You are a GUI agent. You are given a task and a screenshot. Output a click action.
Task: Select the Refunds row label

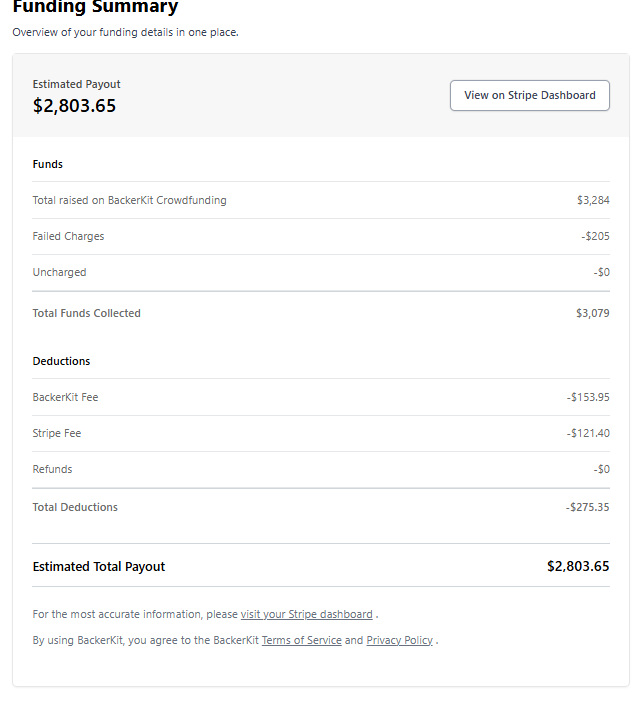(52, 469)
